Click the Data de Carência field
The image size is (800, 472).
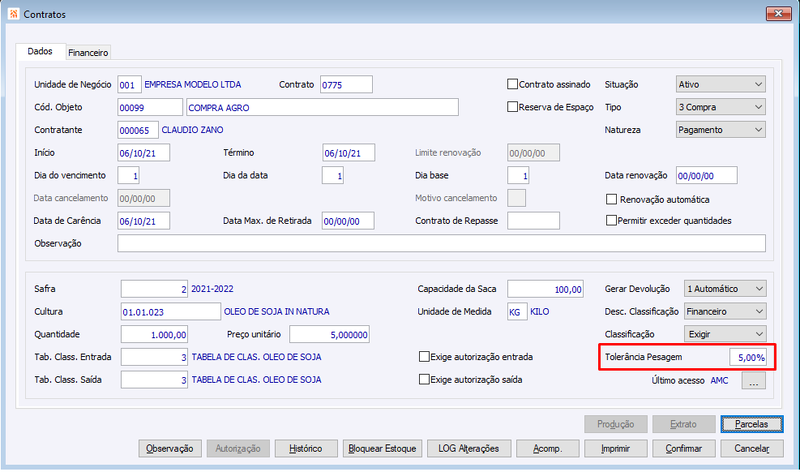143,221
